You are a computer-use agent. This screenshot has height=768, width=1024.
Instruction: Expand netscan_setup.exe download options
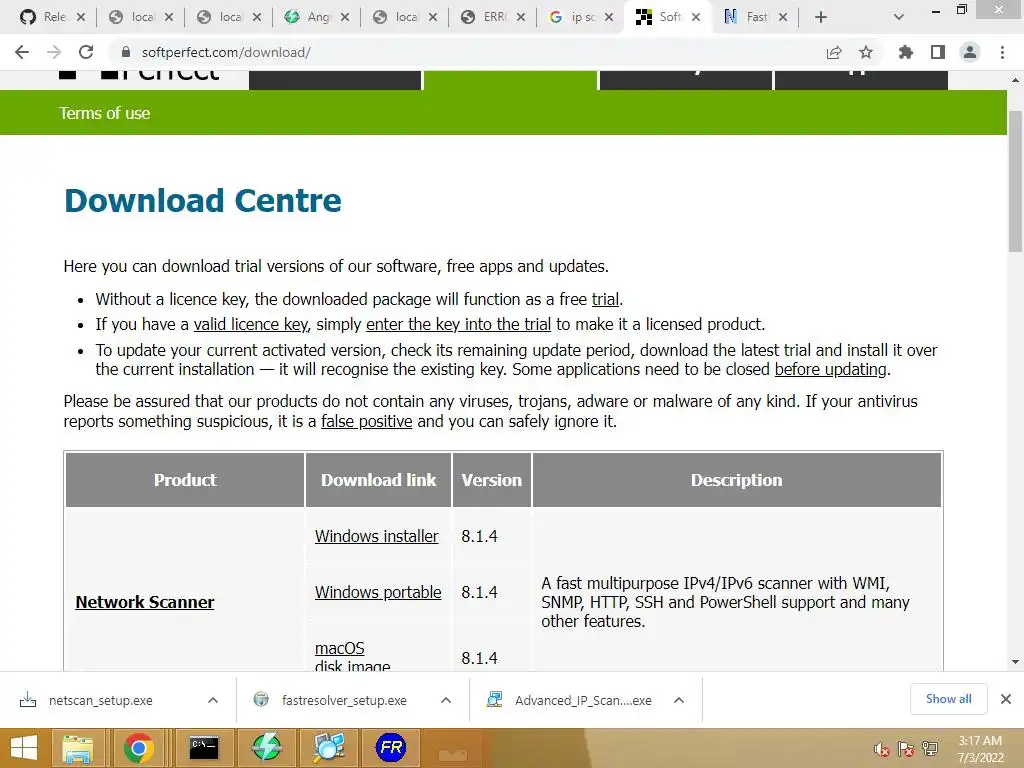point(213,700)
